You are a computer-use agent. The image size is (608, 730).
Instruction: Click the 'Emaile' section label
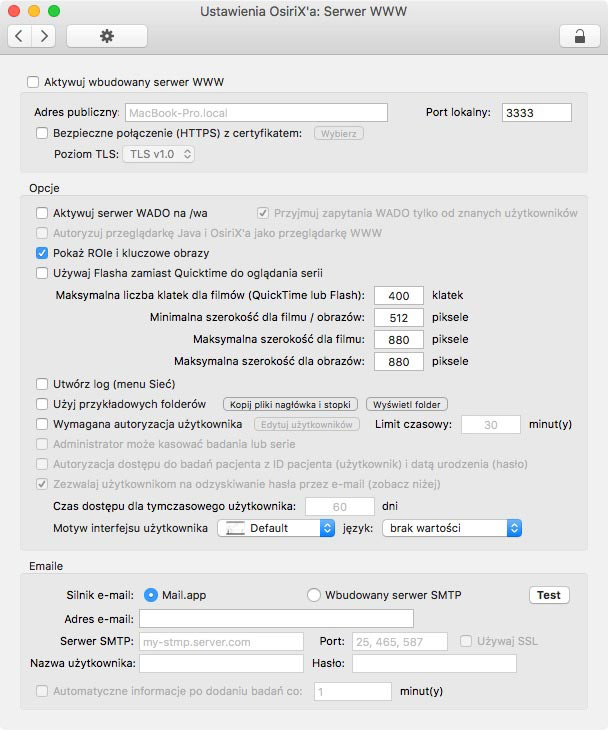[x=46, y=566]
